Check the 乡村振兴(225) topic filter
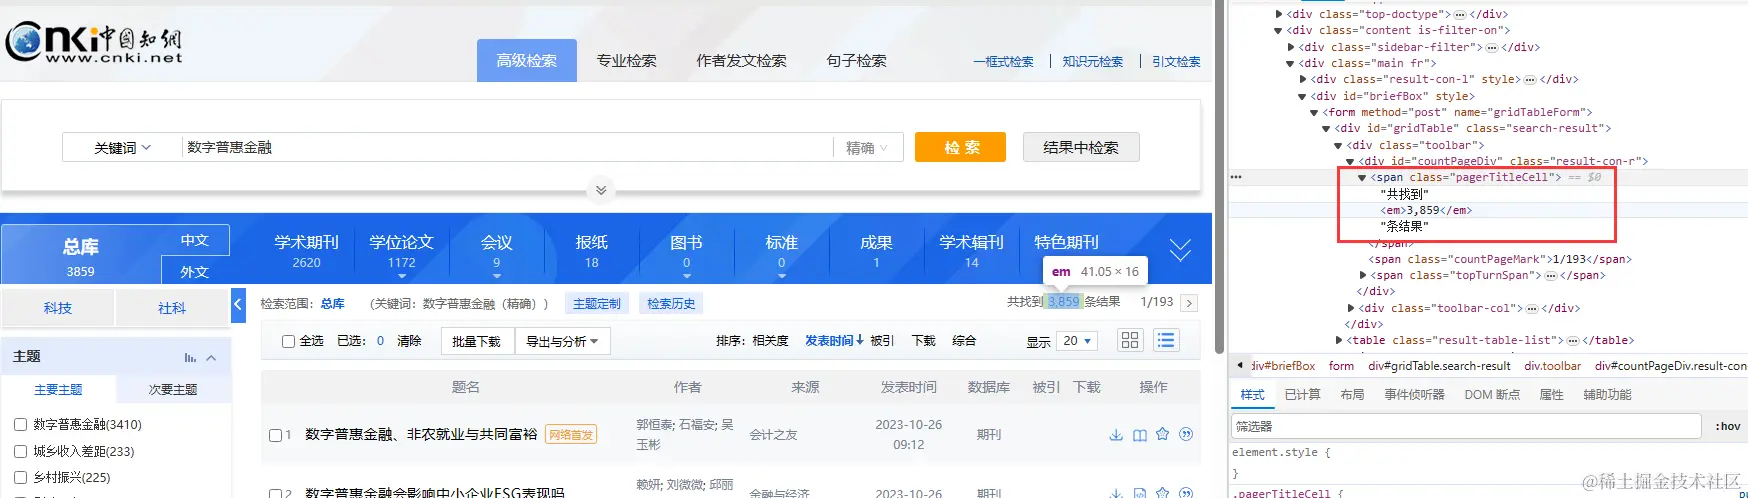Viewport: 1748px width, 498px height. point(20,478)
